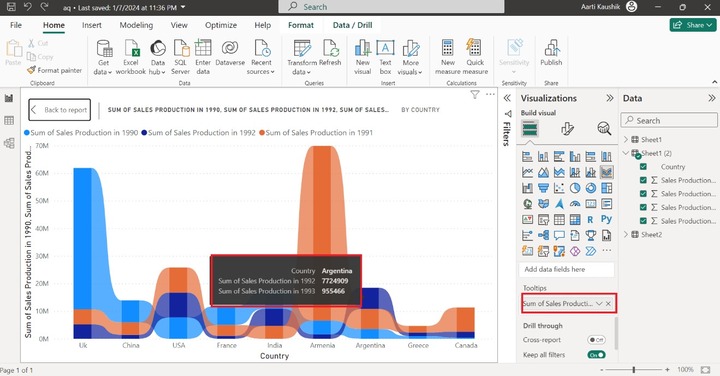This screenshot has width=720, height=376.
Task: Switch to Model view in left sidebar
Action: tap(9, 143)
